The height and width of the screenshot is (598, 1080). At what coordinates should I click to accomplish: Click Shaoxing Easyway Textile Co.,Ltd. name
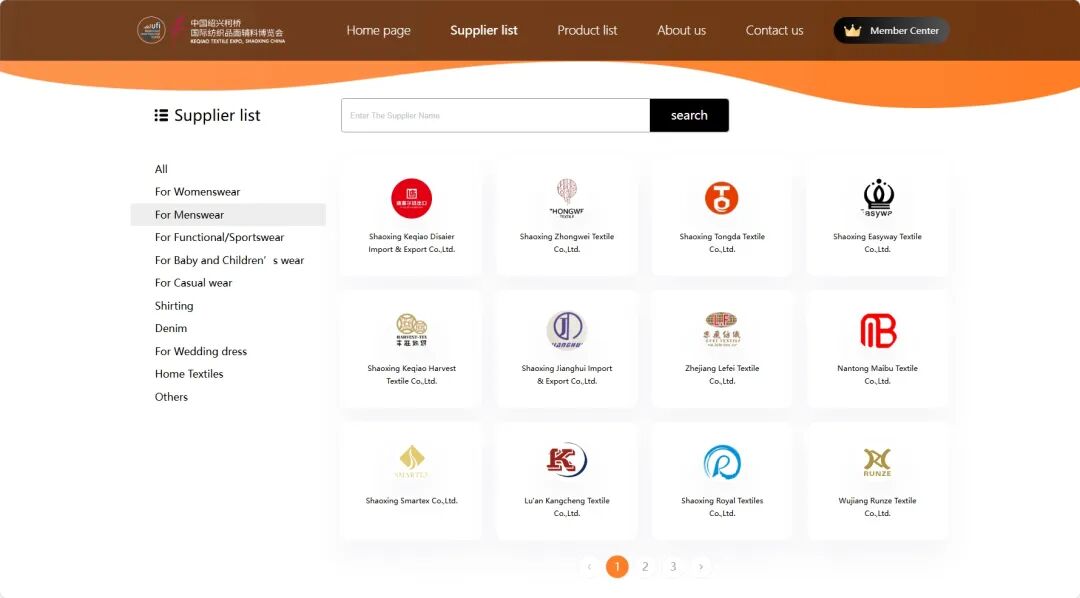click(878, 243)
